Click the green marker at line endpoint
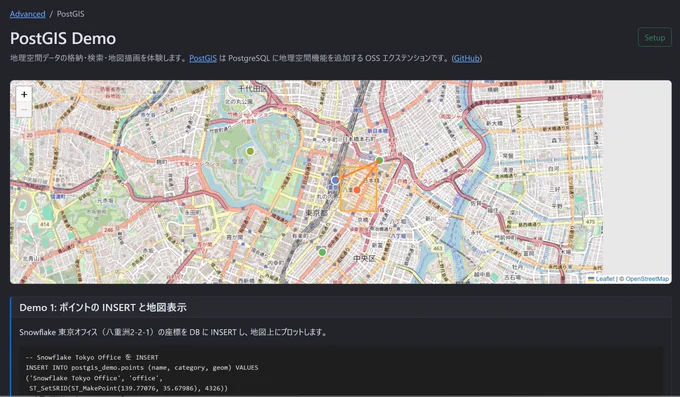The width and height of the screenshot is (680, 397). click(x=379, y=161)
